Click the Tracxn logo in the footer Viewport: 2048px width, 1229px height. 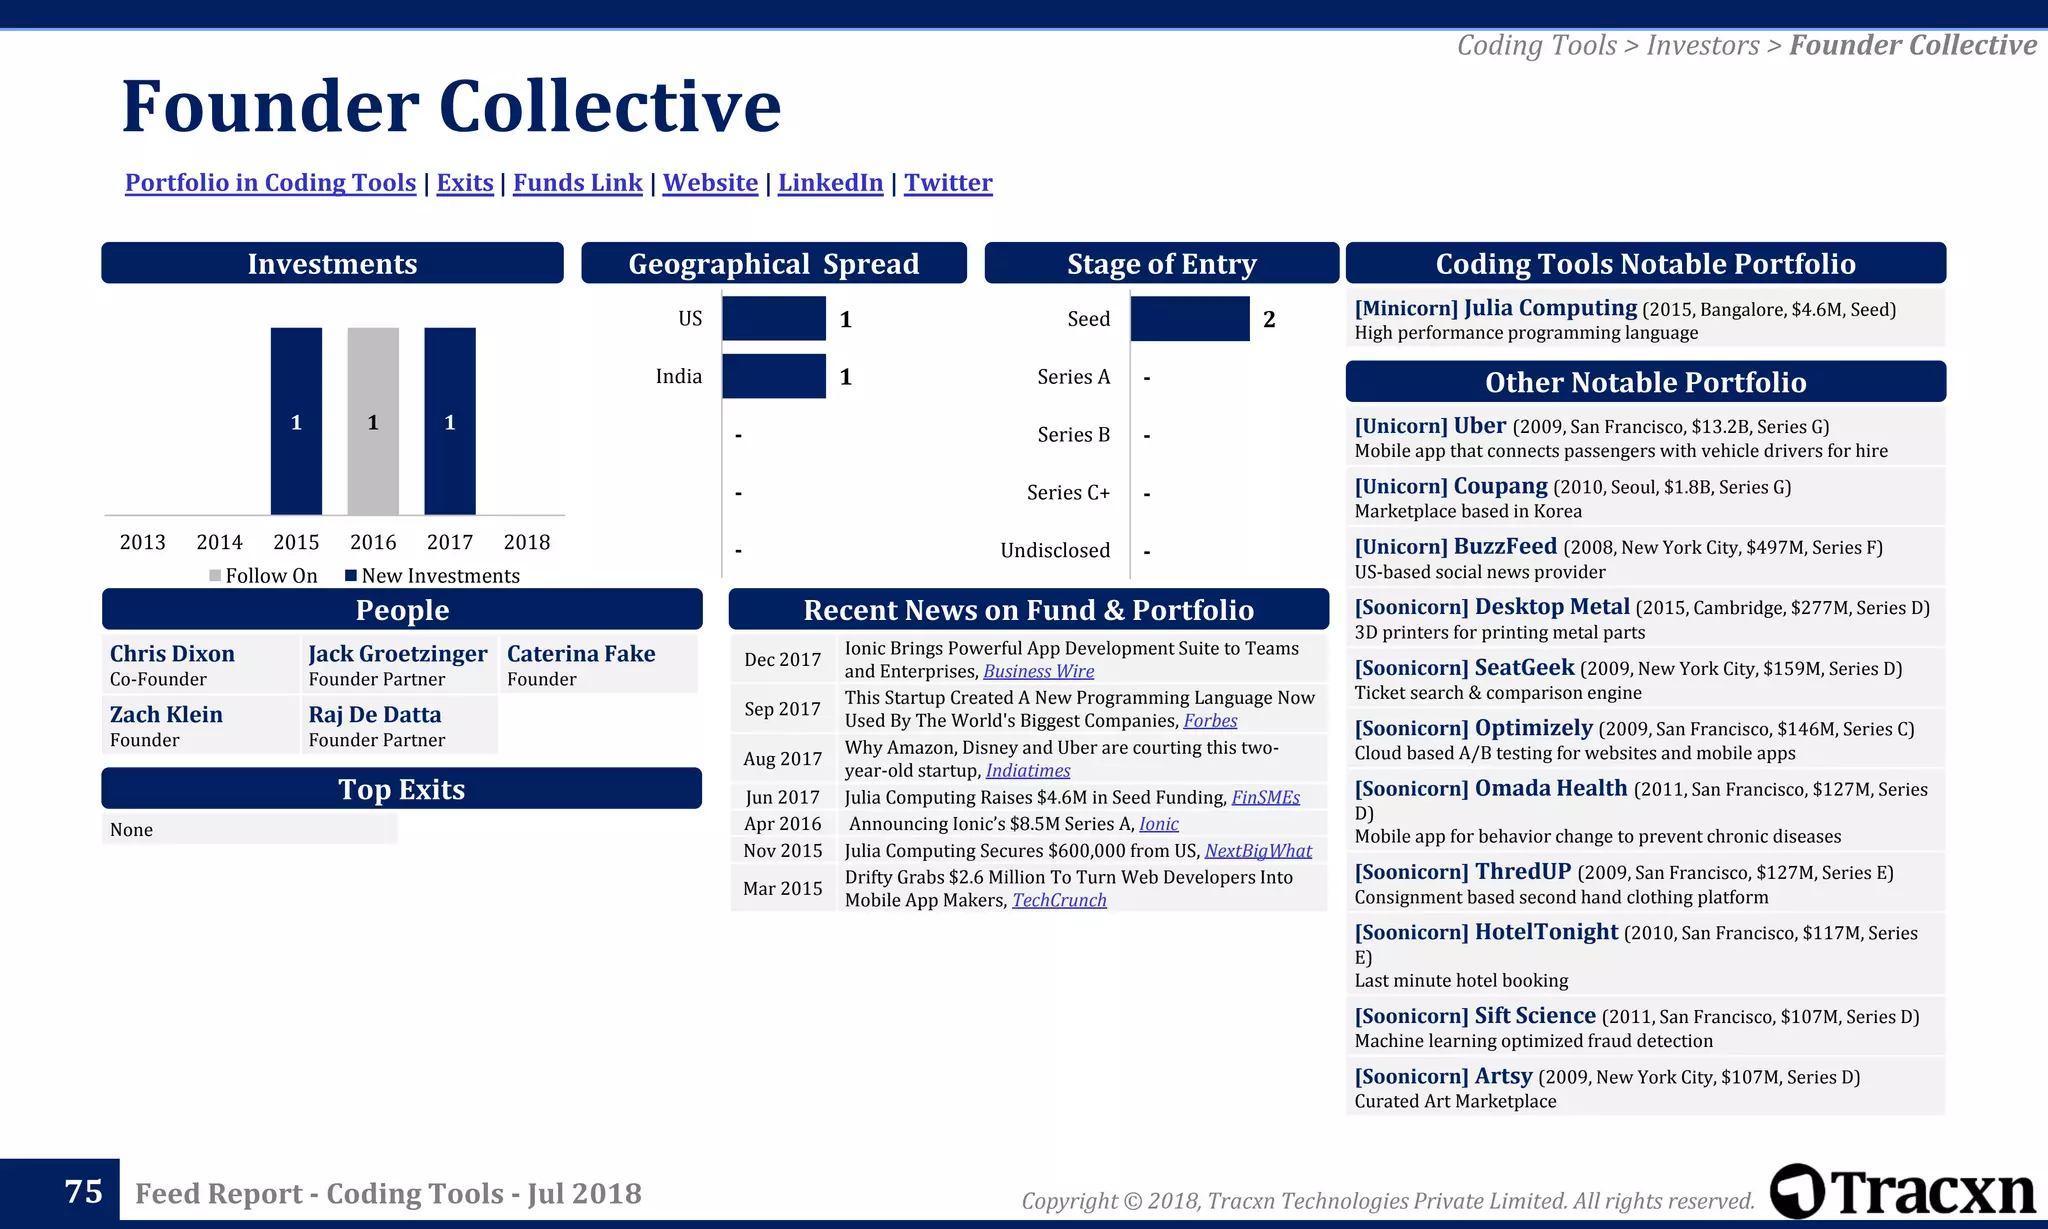tap(1903, 1191)
